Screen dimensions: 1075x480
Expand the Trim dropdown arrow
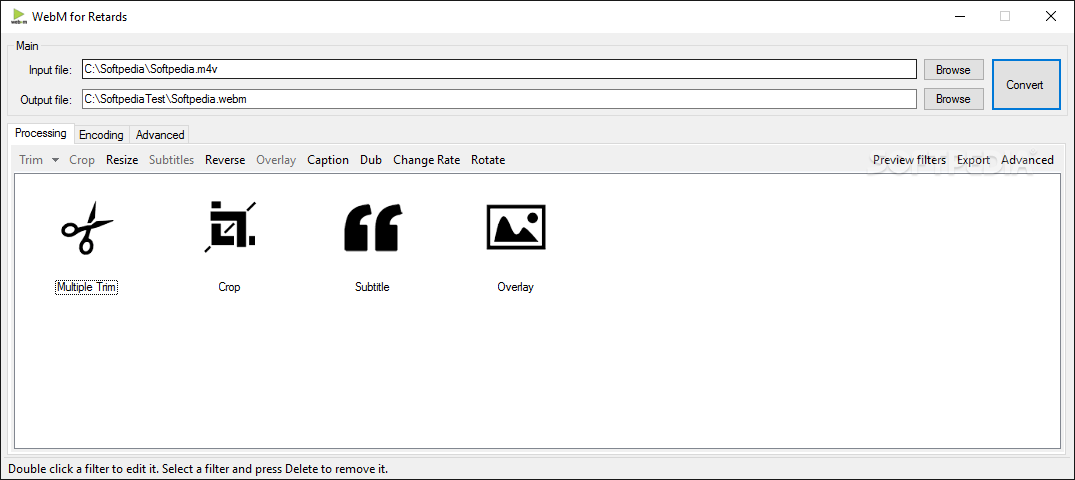coord(55,160)
